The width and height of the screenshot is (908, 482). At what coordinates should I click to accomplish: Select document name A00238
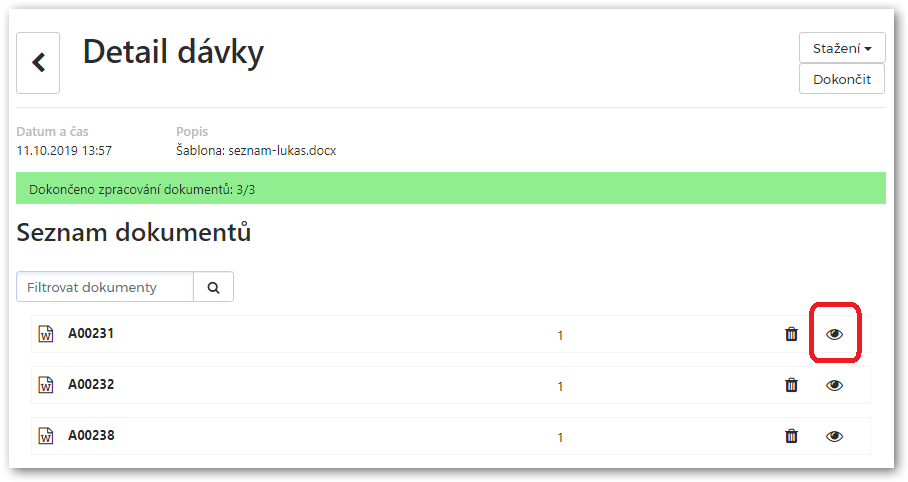point(91,436)
